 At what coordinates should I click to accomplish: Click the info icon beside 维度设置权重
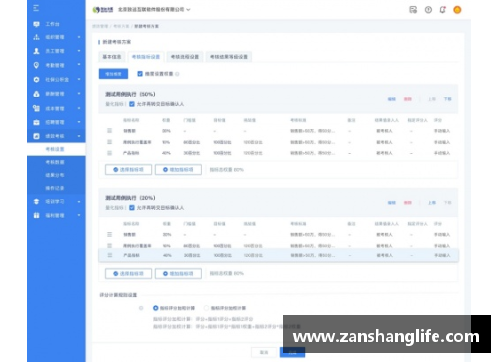click(x=177, y=74)
